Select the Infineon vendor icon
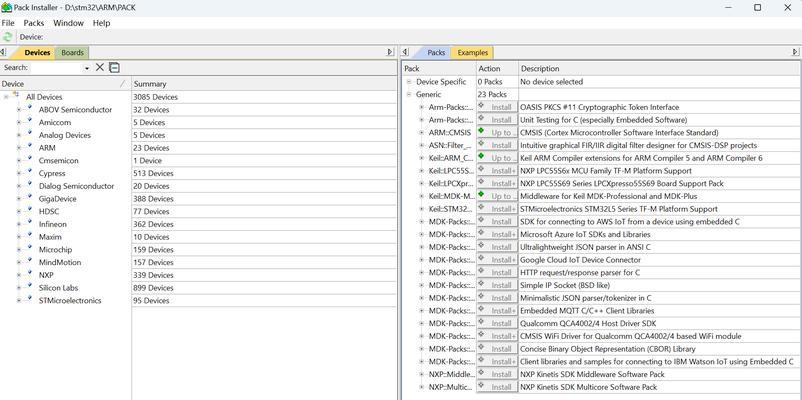The height and width of the screenshot is (400, 802). click(29, 224)
